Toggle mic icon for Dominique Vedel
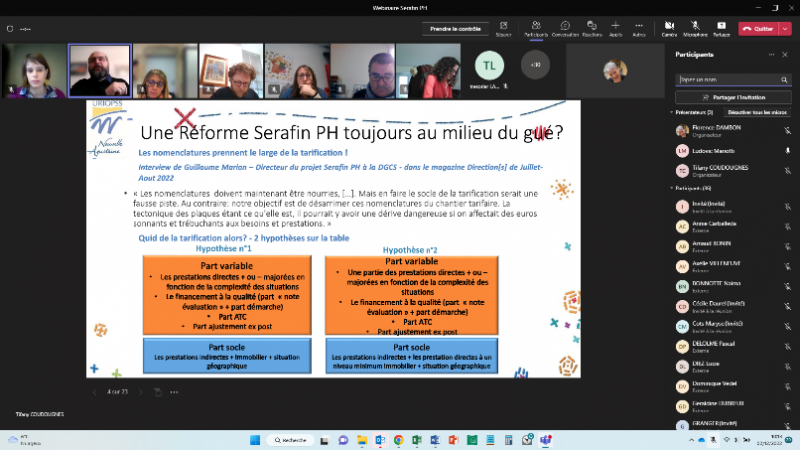 click(x=787, y=387)
